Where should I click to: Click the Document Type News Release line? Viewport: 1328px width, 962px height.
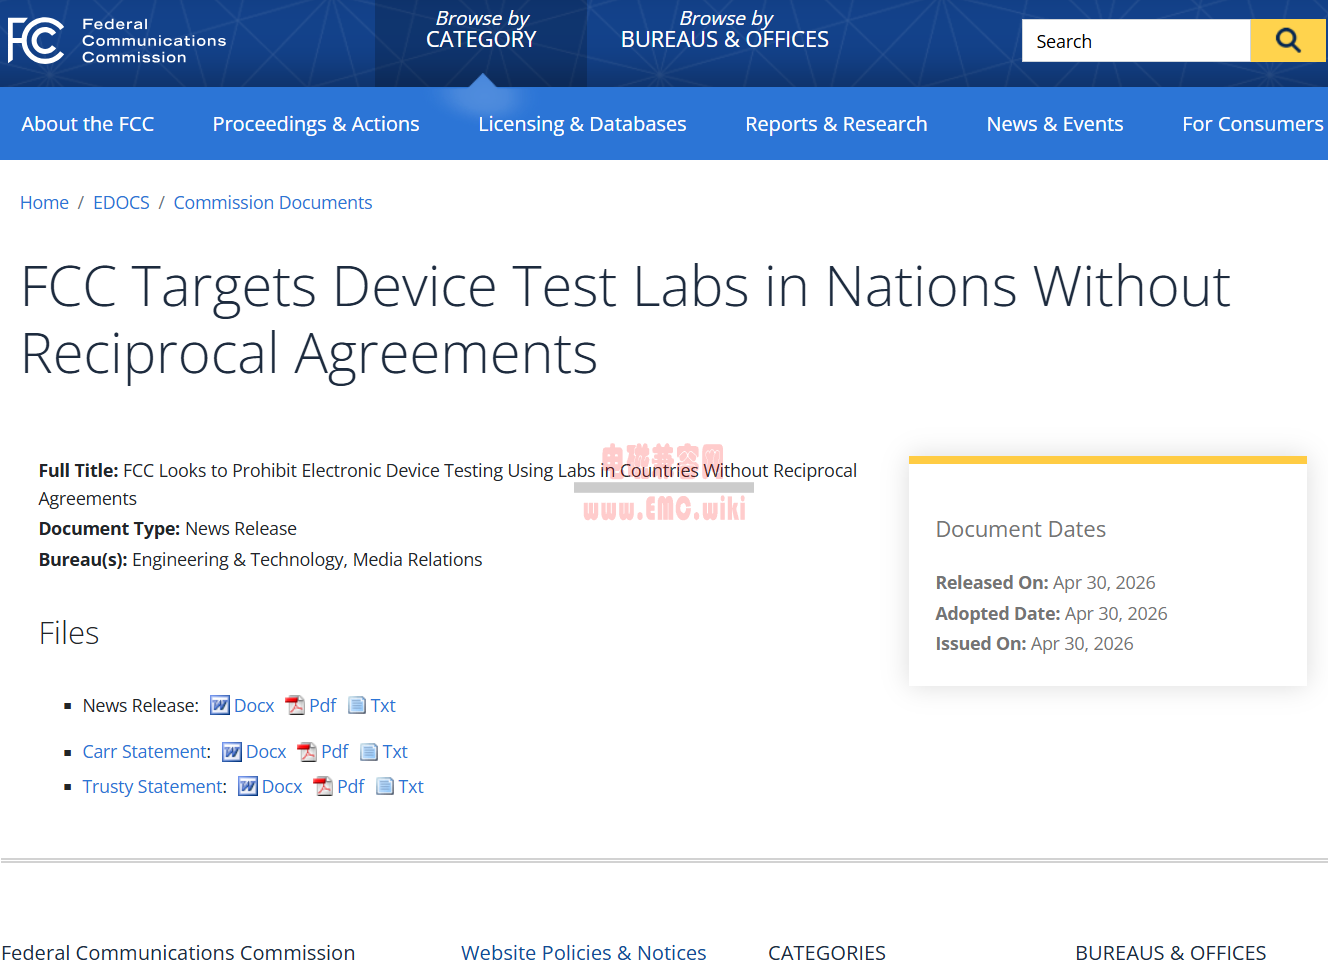168,529
